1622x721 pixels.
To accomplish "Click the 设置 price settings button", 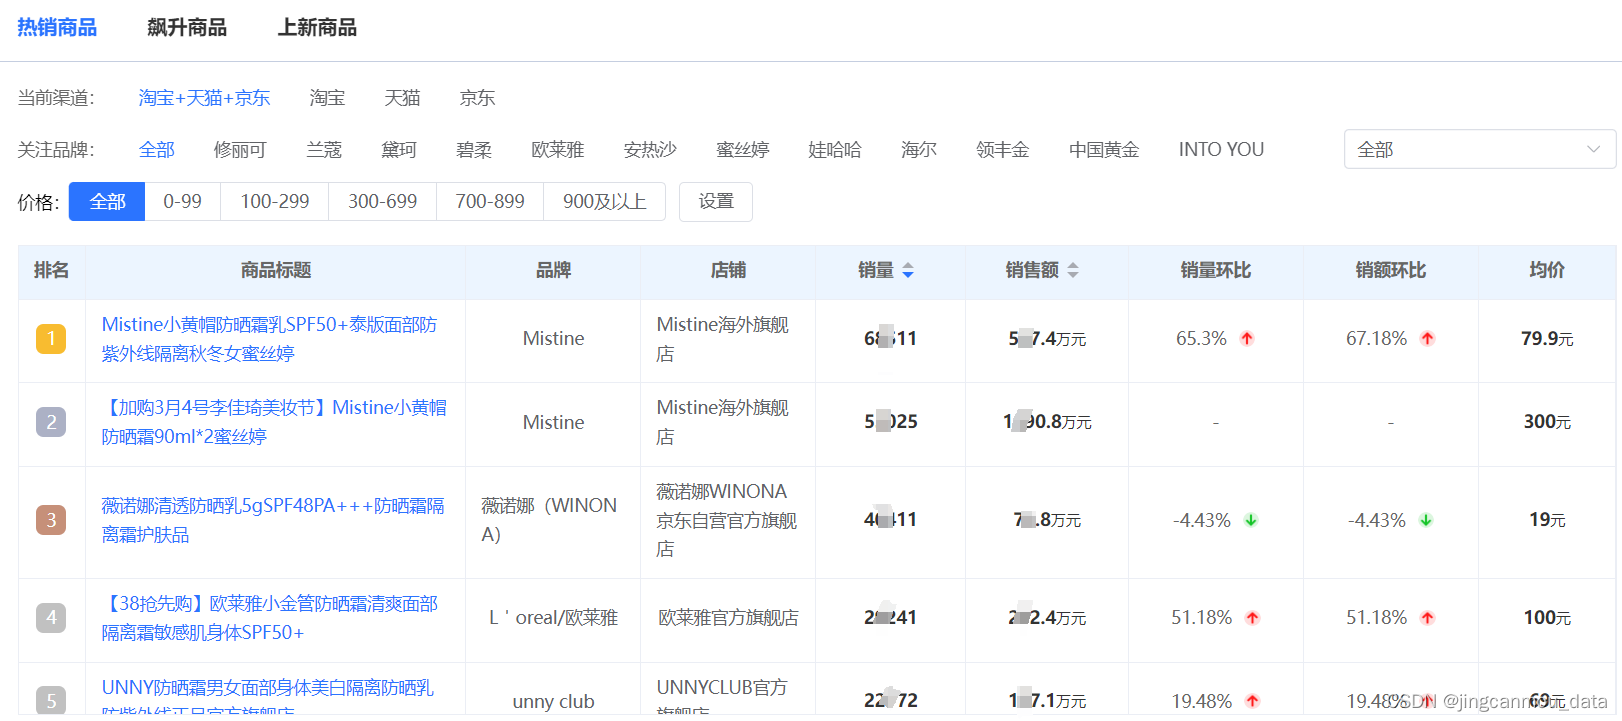I will [716, 202].
